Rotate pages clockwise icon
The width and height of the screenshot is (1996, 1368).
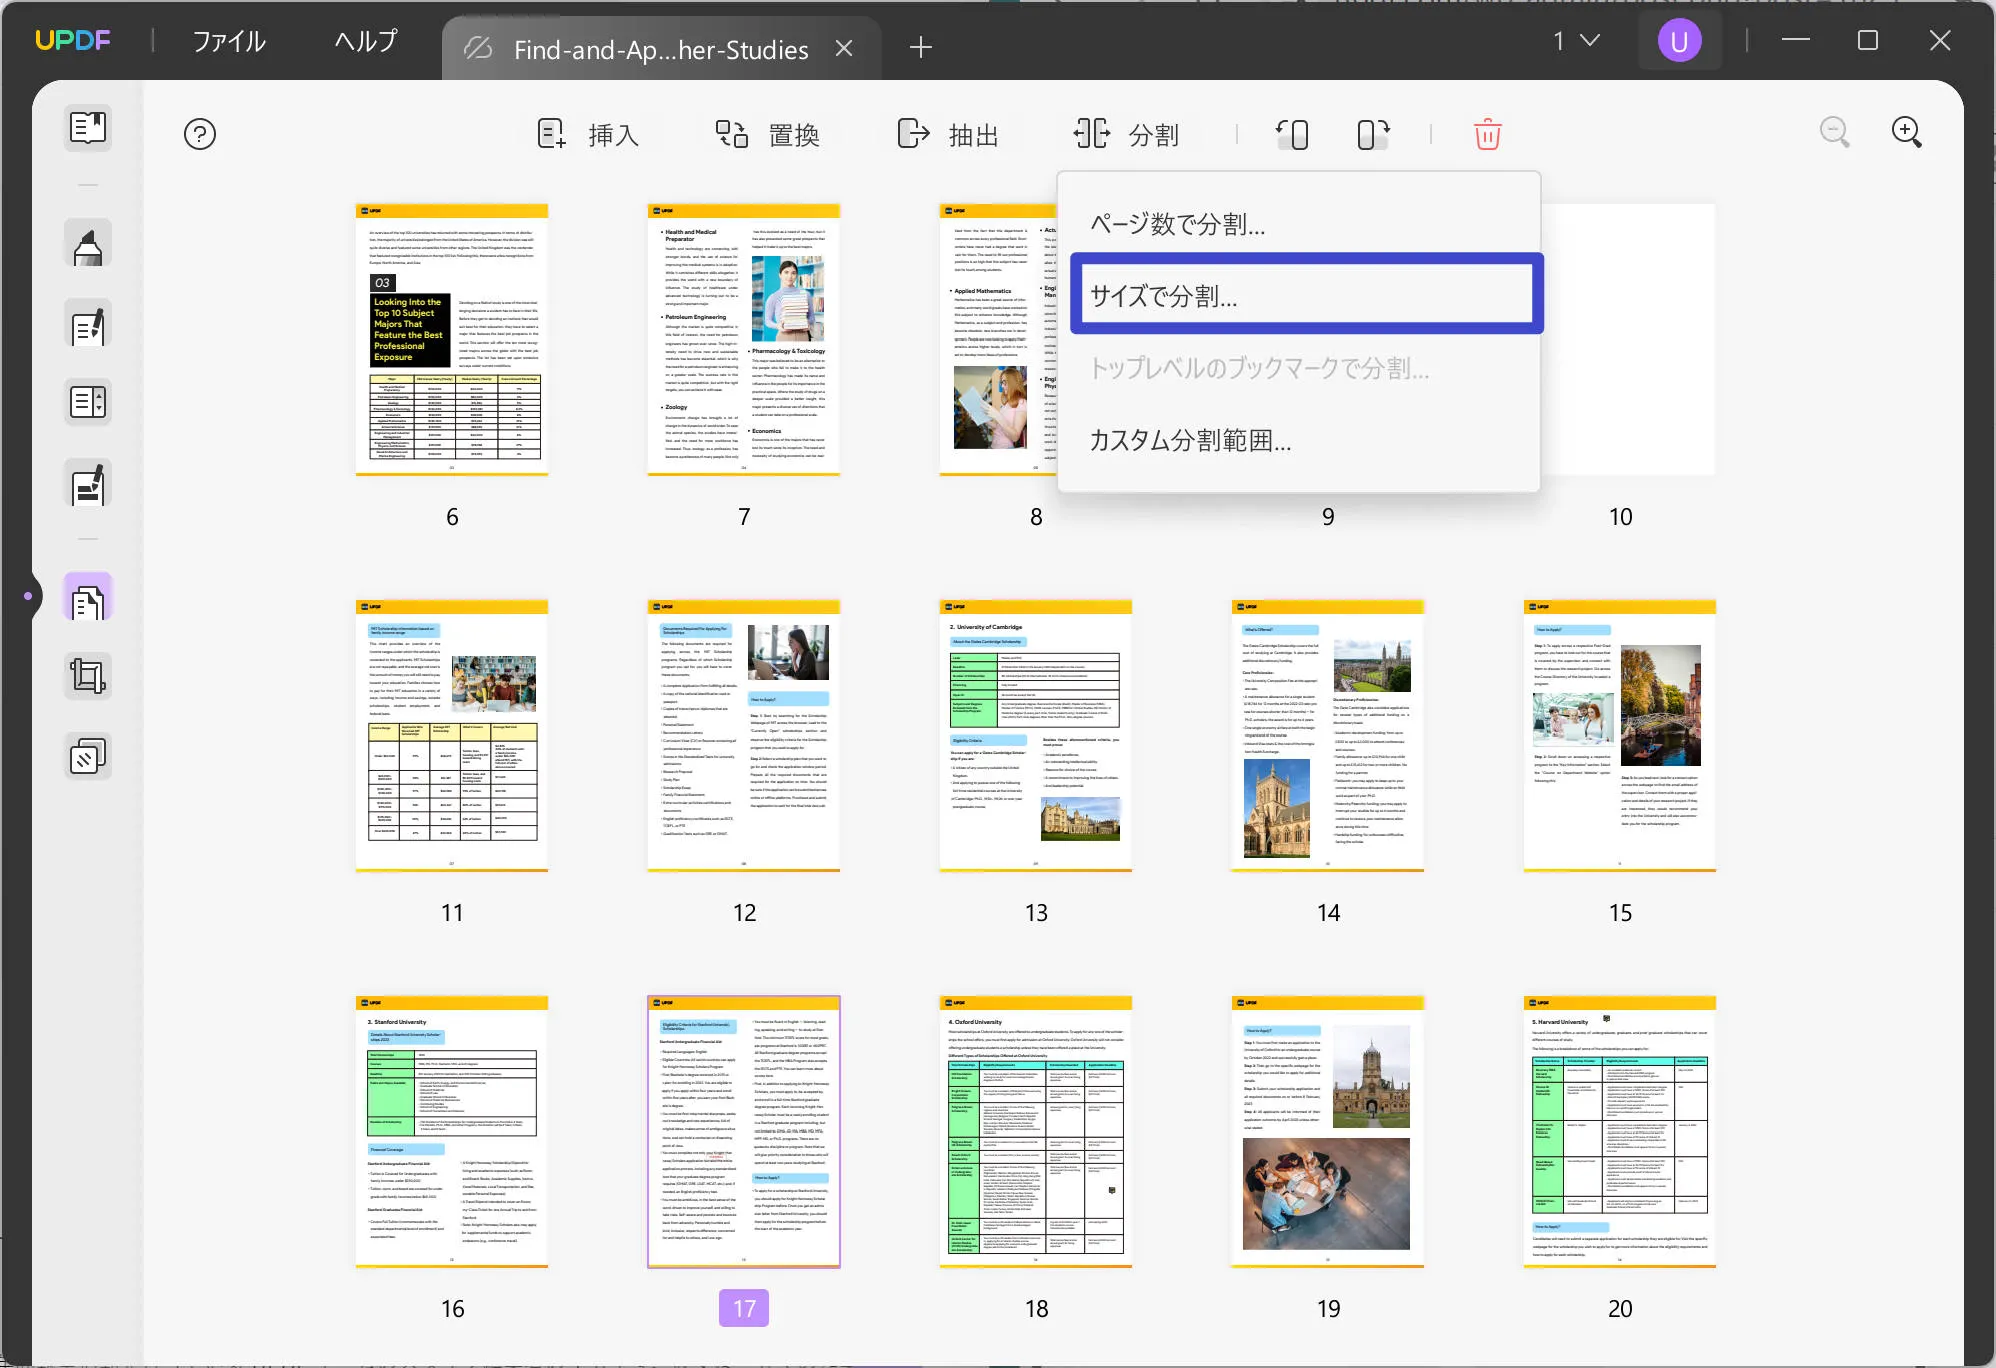(1373, 134)
